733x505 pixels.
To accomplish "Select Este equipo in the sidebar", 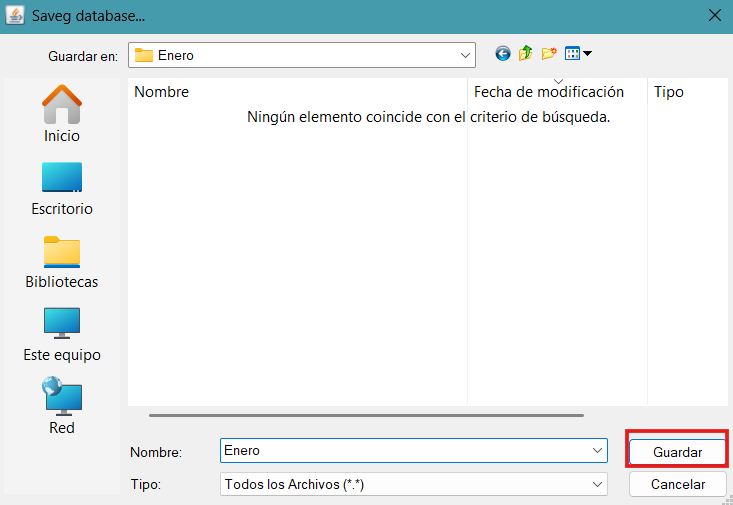I will [x=62, y=334].
